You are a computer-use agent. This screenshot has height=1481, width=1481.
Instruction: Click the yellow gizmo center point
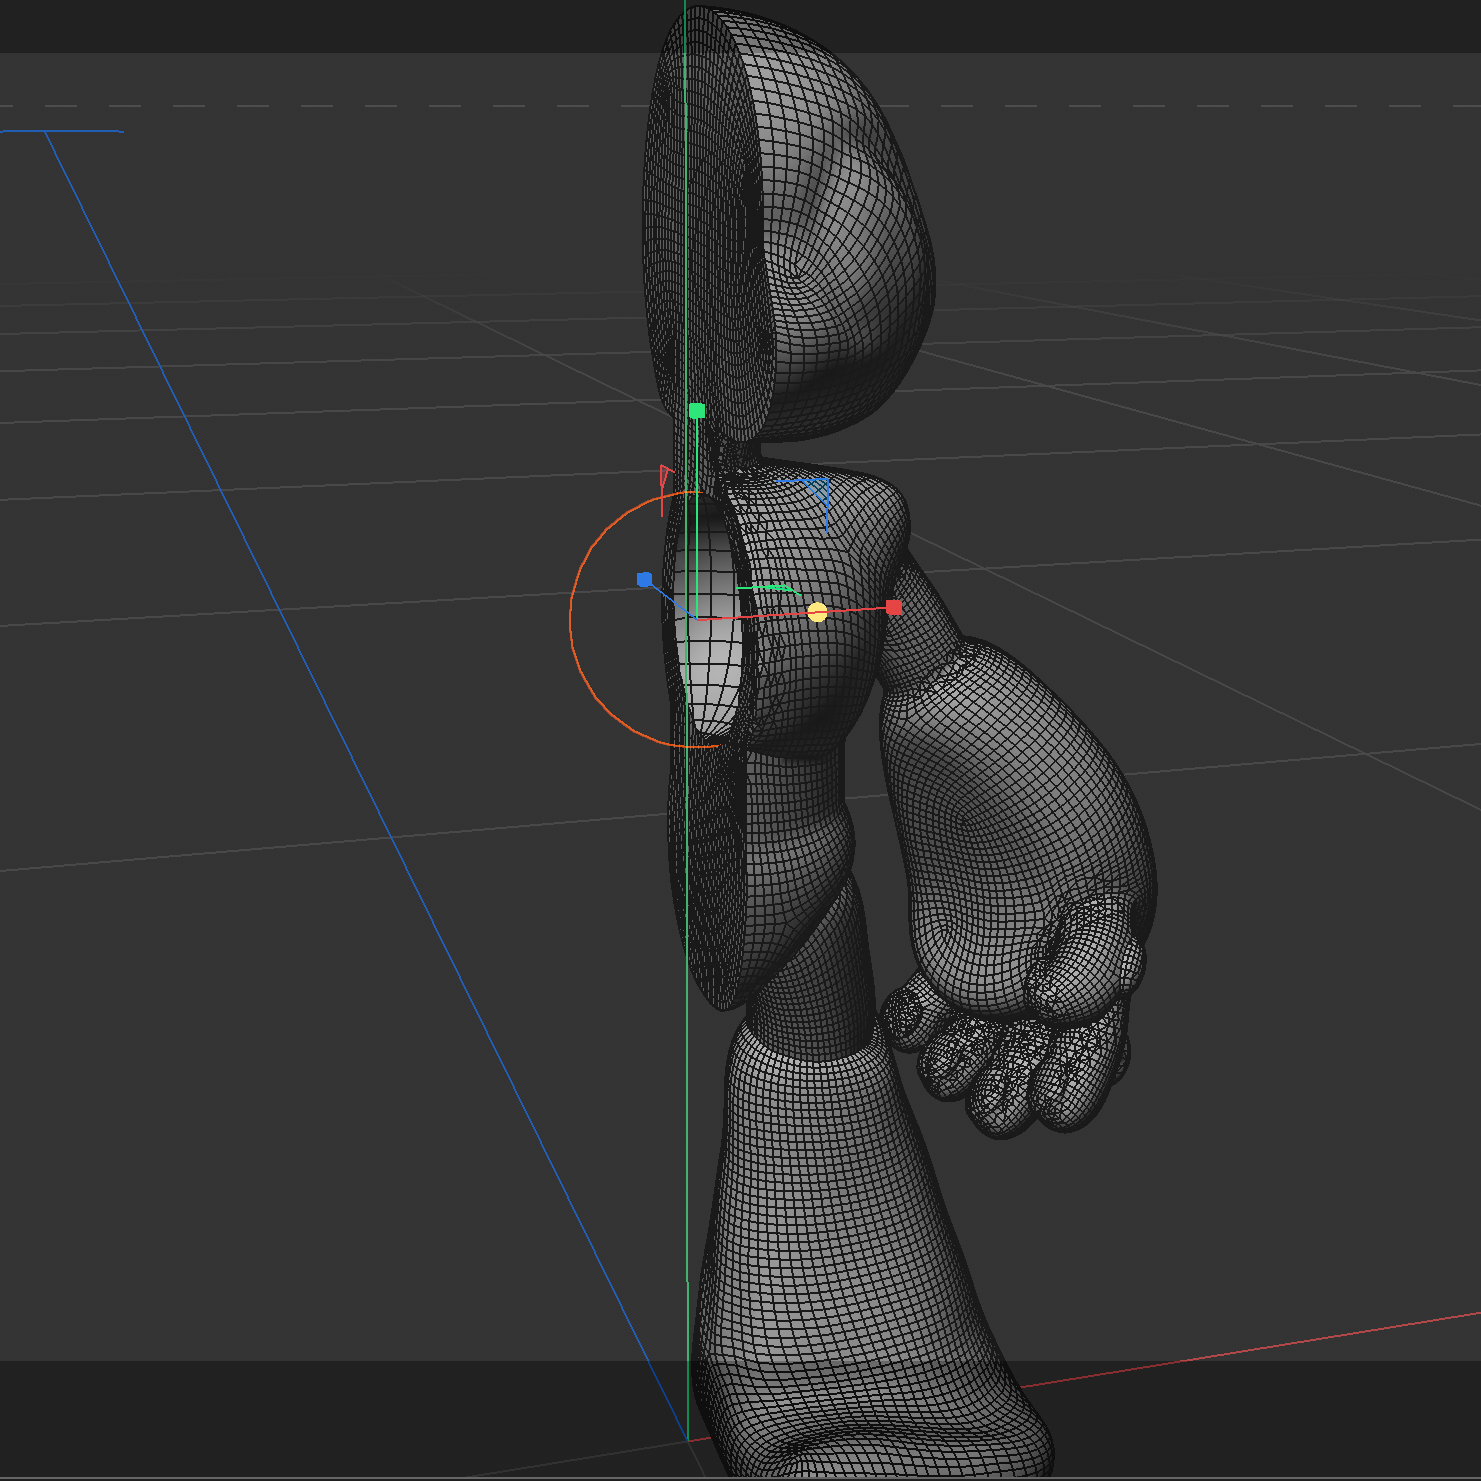click(818, 612)
